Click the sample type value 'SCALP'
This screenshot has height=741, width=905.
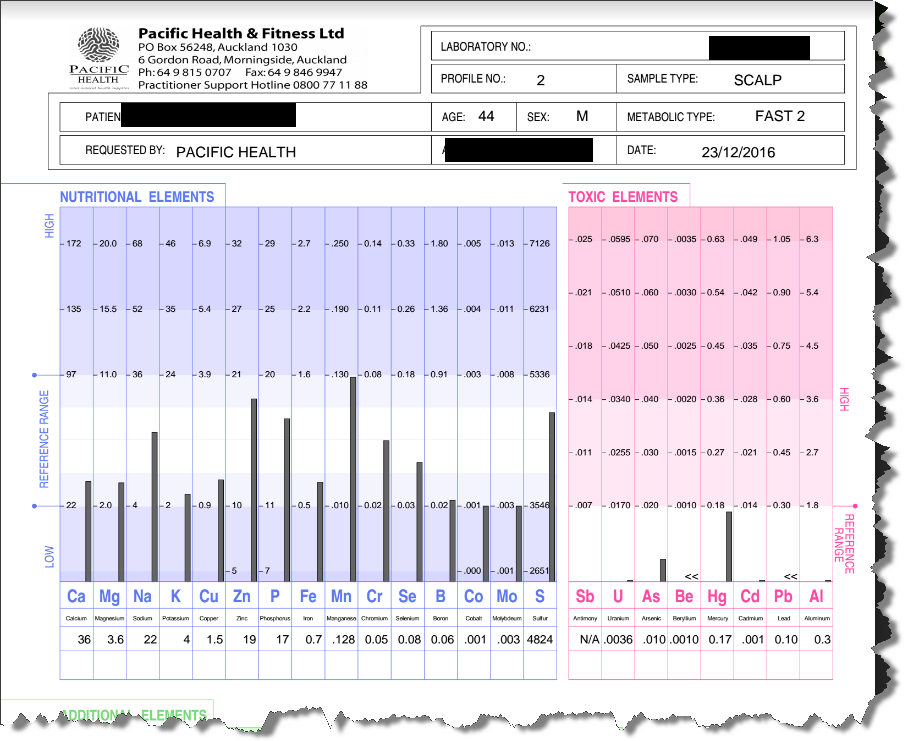pyautogui.click(x=758, y=80)
